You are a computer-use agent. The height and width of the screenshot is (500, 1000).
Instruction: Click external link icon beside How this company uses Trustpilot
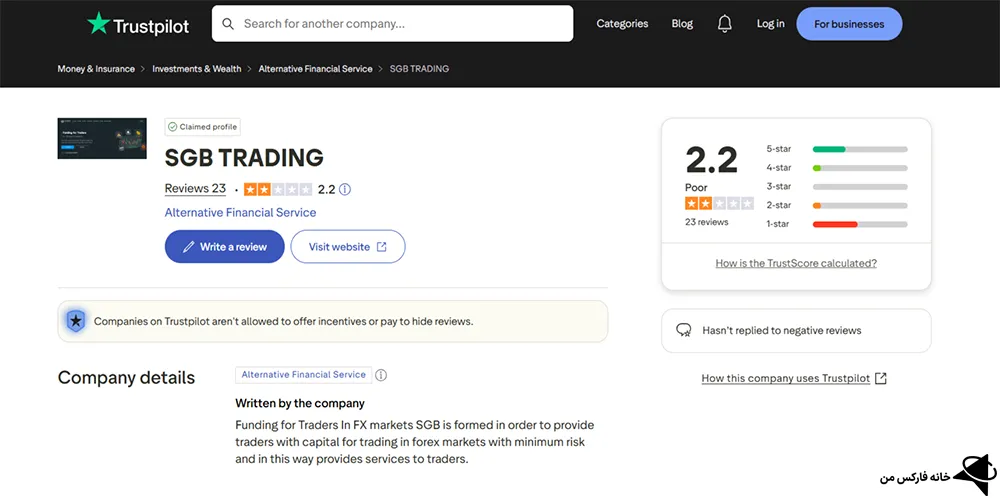click(x=881, y=378)
